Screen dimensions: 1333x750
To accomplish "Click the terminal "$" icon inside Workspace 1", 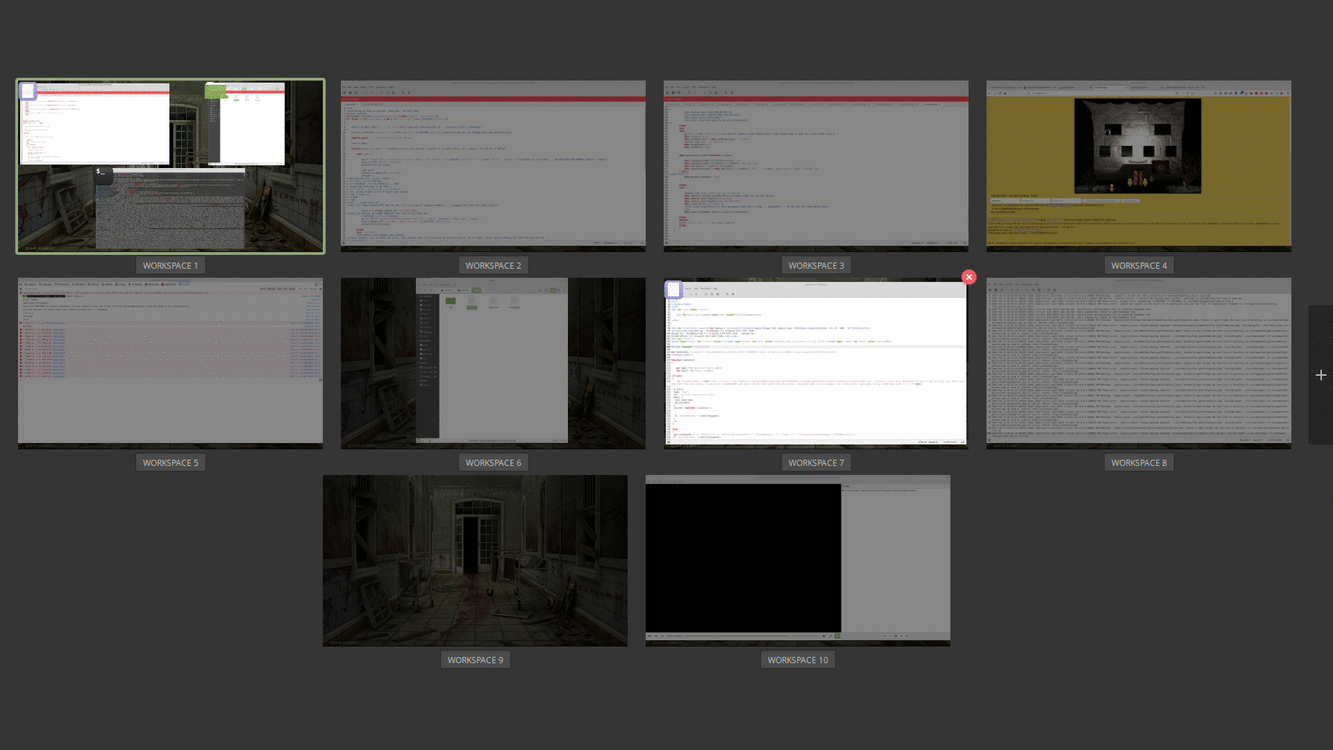I will click(x=100, y=174).
